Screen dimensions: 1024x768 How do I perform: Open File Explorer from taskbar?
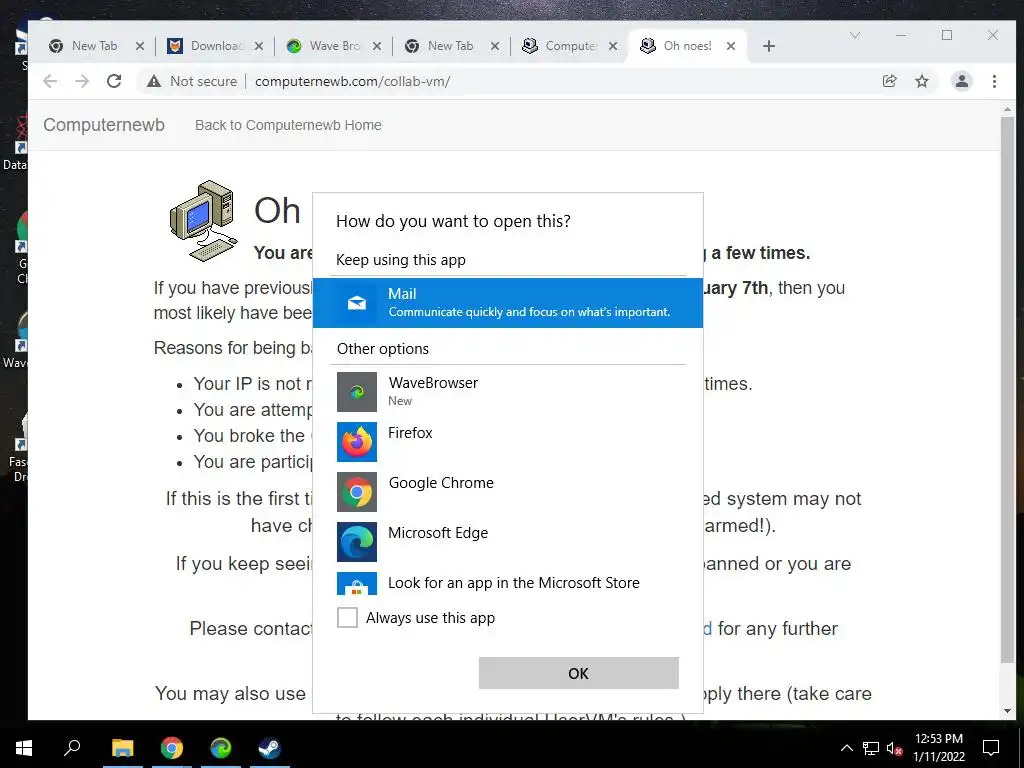point(122,747)
